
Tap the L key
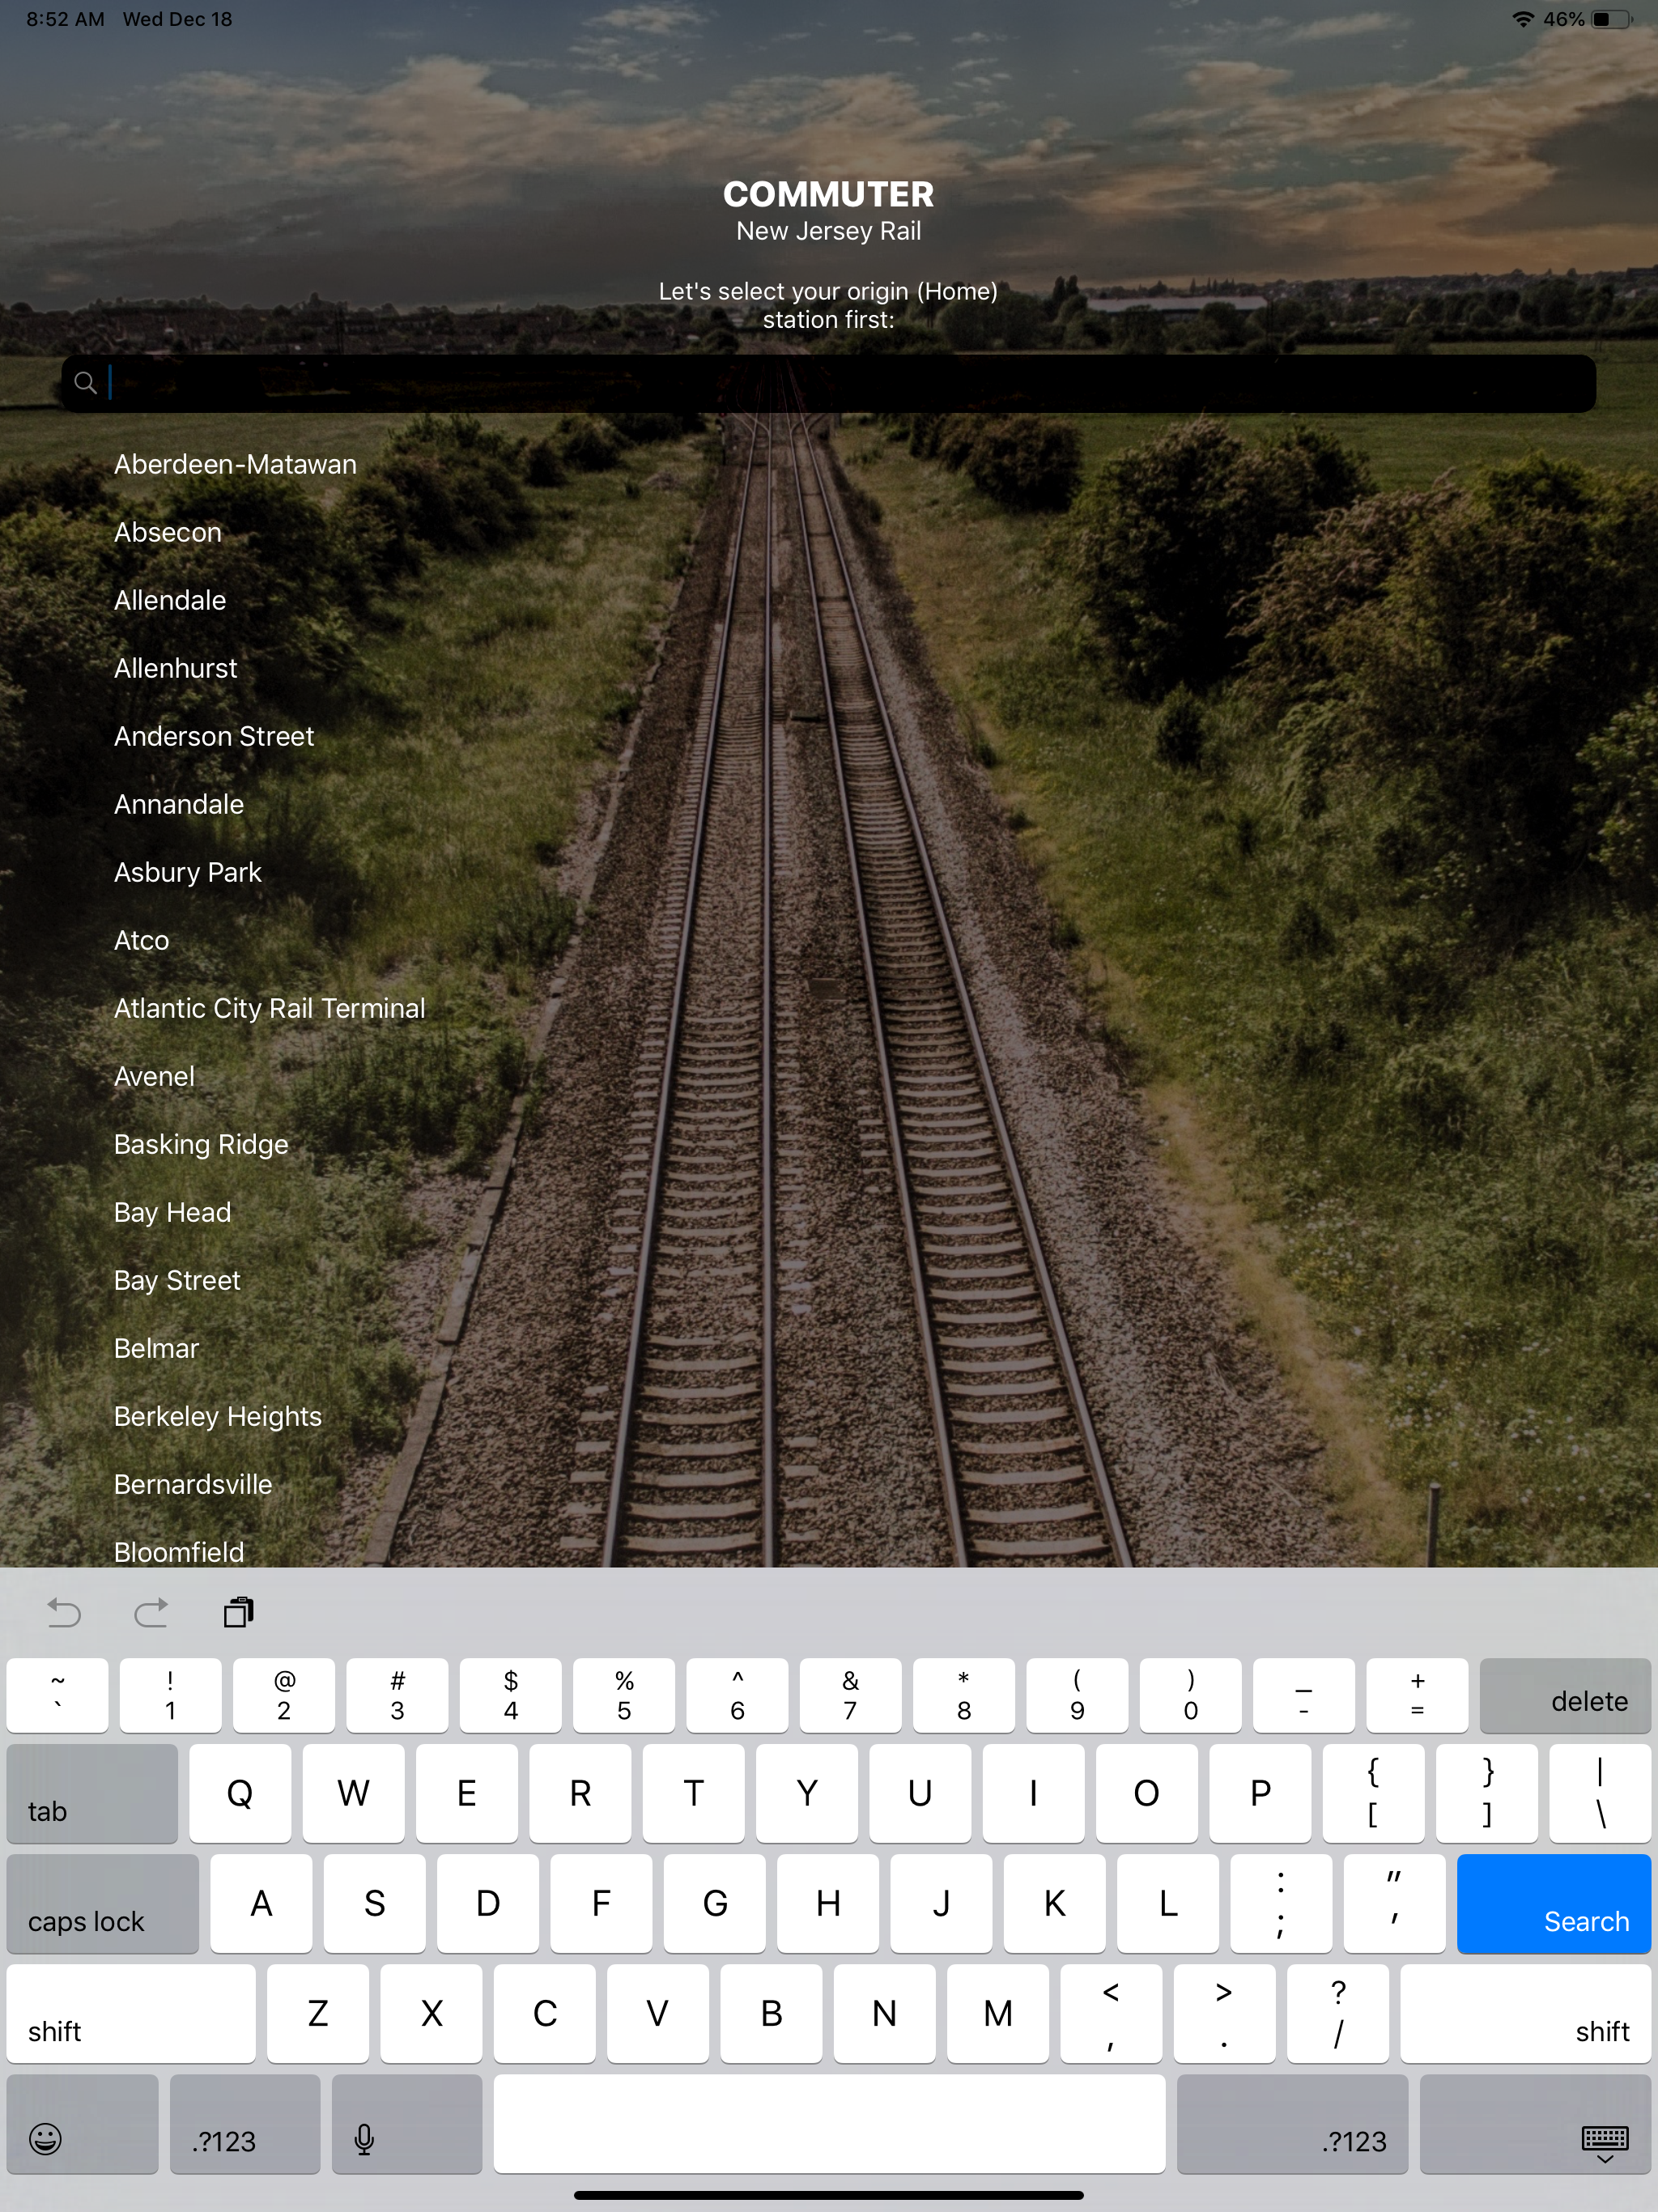[x=1168, y=1904]
